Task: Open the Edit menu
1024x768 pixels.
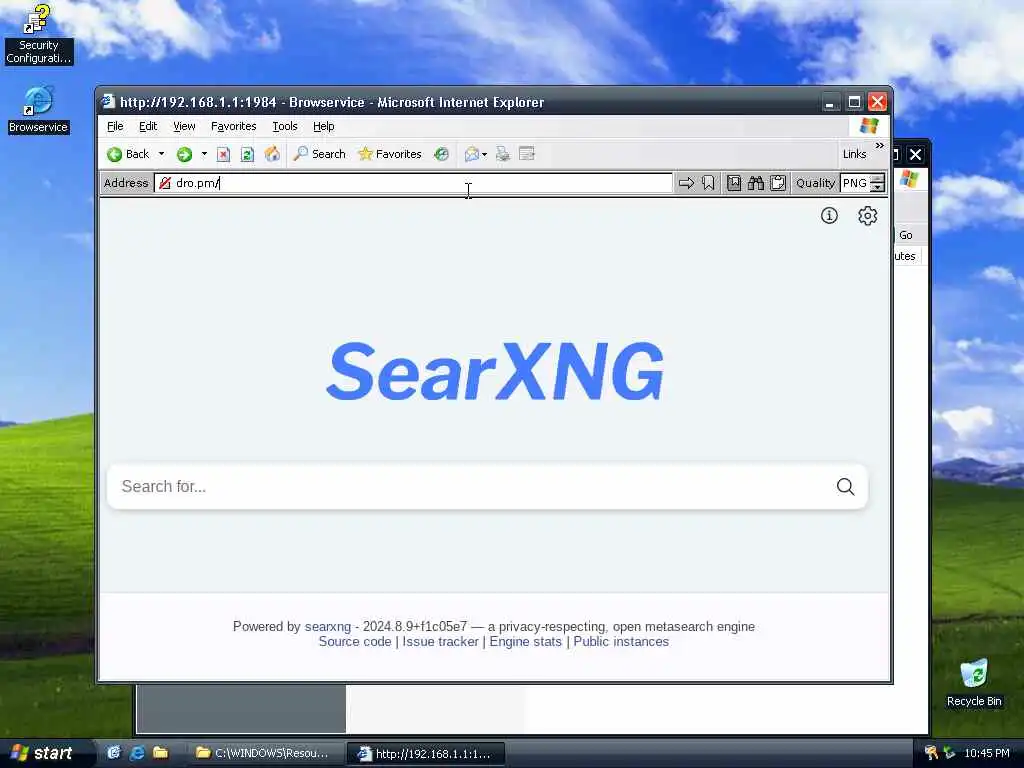Action: point(148,126)
